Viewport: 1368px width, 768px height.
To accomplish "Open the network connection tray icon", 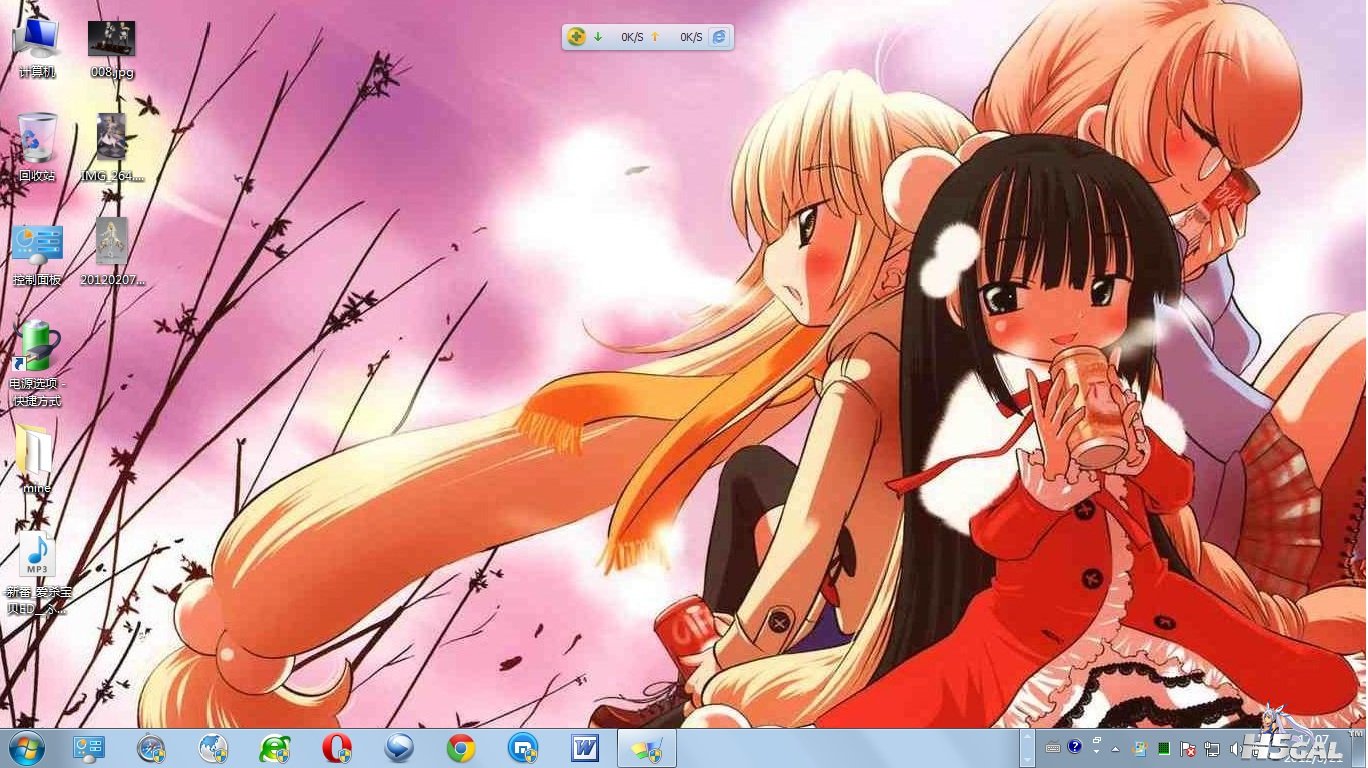I will tap(1212, 748).
